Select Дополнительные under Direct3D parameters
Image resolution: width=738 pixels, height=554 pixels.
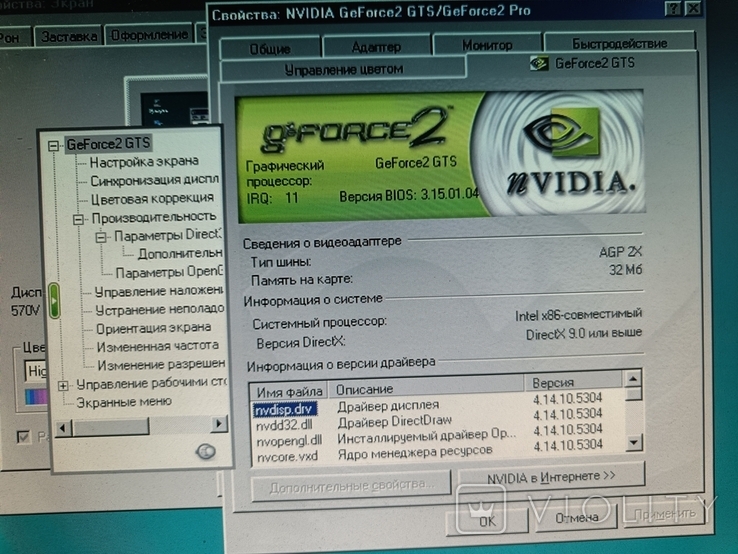click(180, 254)
